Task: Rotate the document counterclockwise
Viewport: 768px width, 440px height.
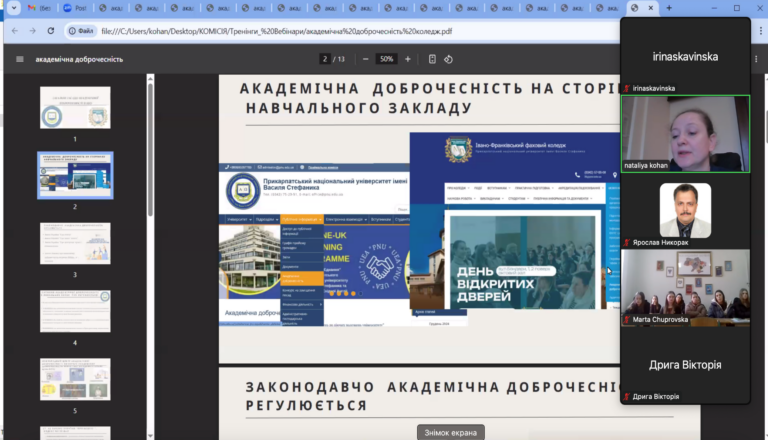Action: (x=448, y=59)
